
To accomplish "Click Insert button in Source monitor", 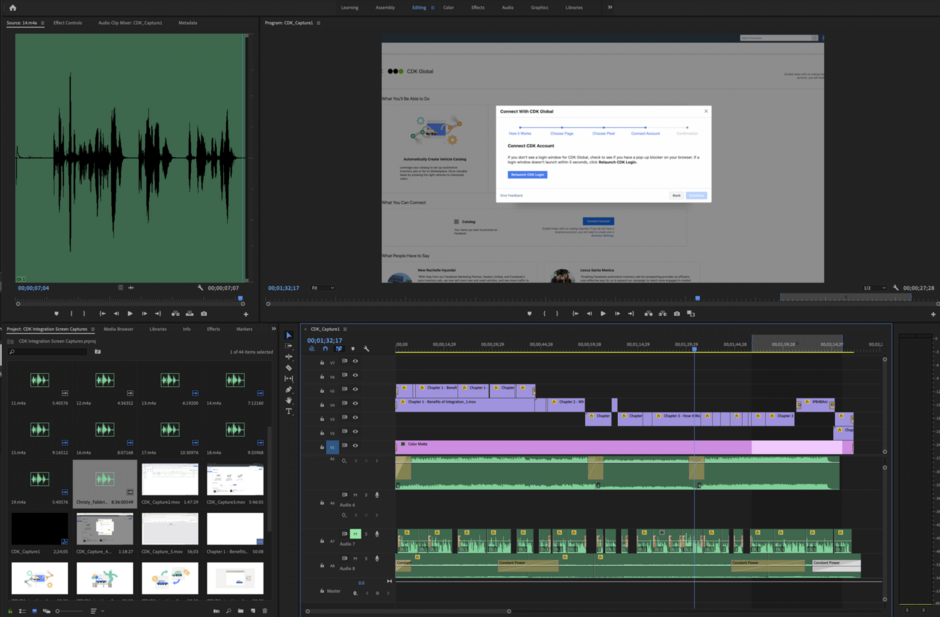I will click(176, 314).
